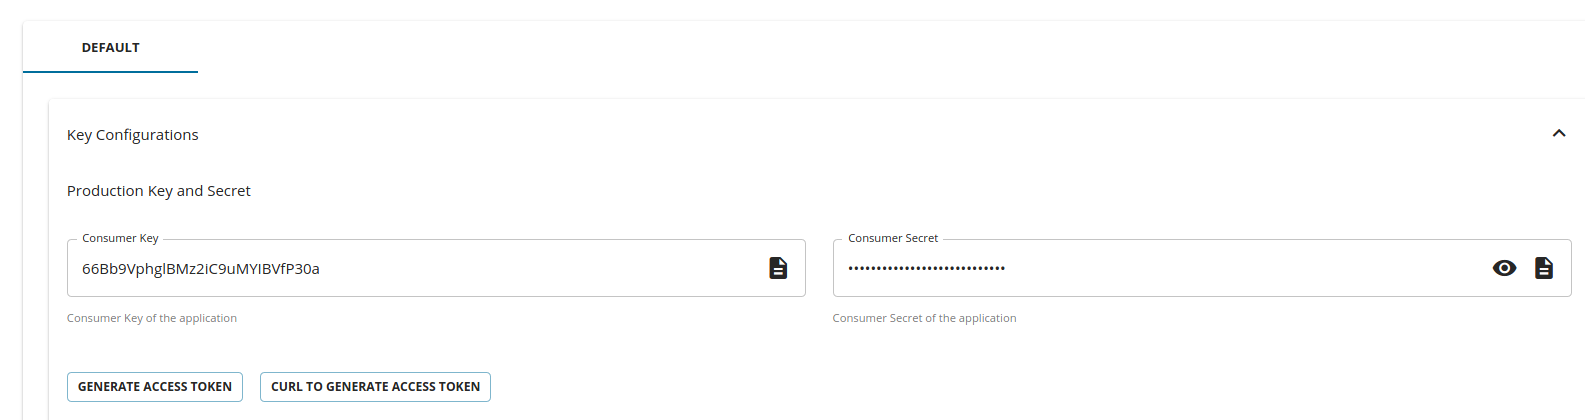Click the key value starting with 66Bb9

point(201,269)
